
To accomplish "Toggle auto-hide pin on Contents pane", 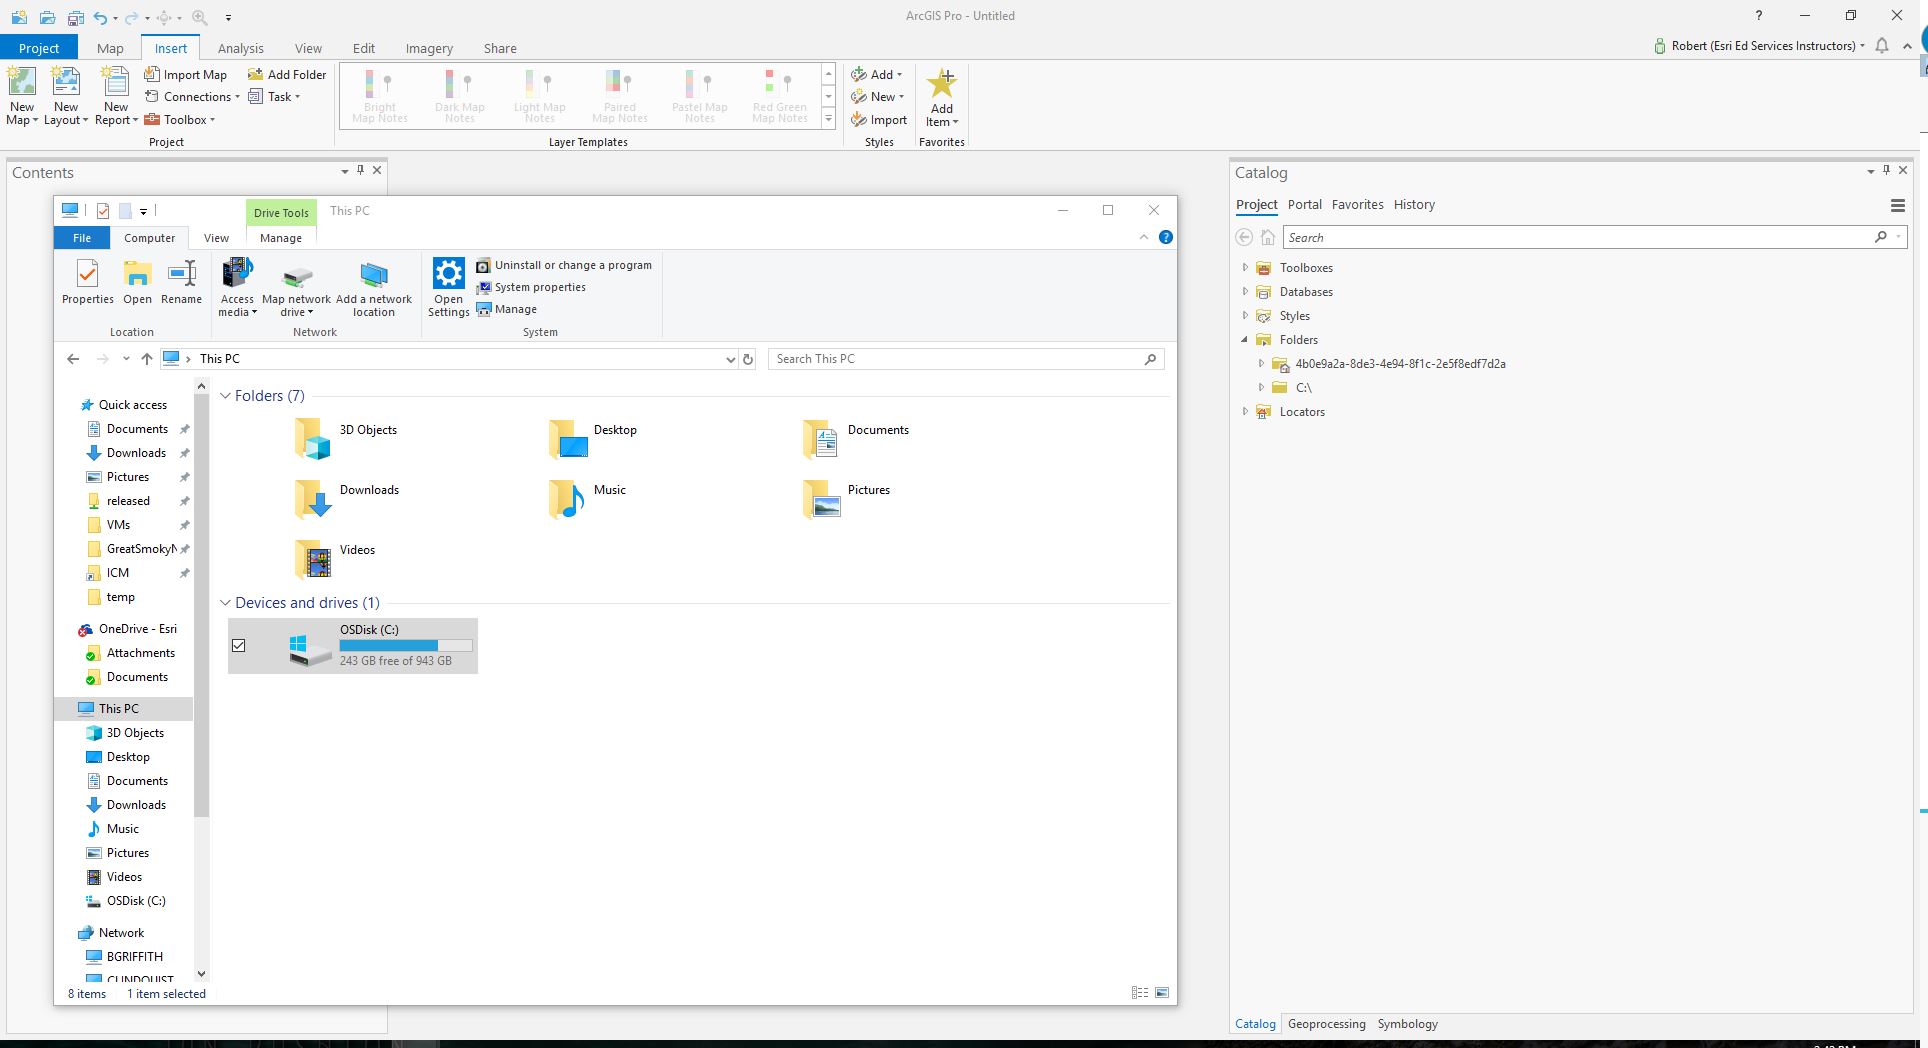I will [x=361, y=171].
